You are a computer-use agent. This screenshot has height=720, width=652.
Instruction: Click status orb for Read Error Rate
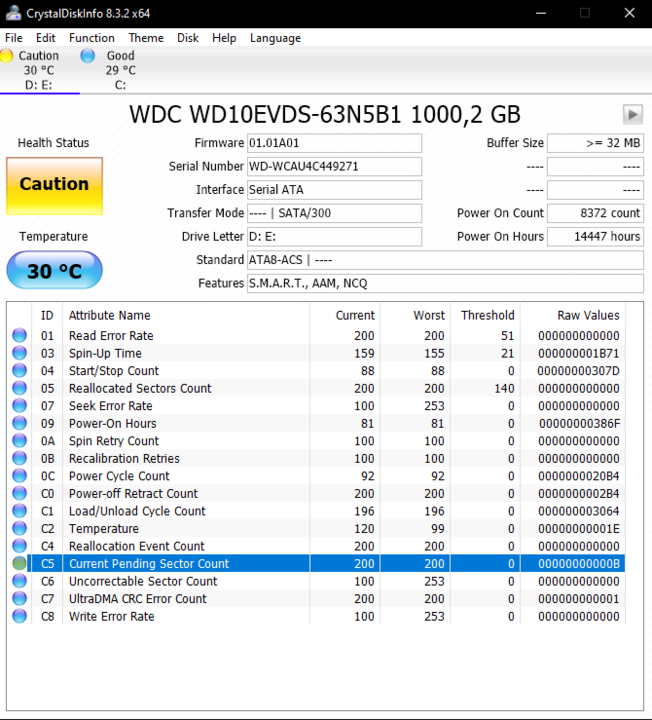[x=19, y=335]
